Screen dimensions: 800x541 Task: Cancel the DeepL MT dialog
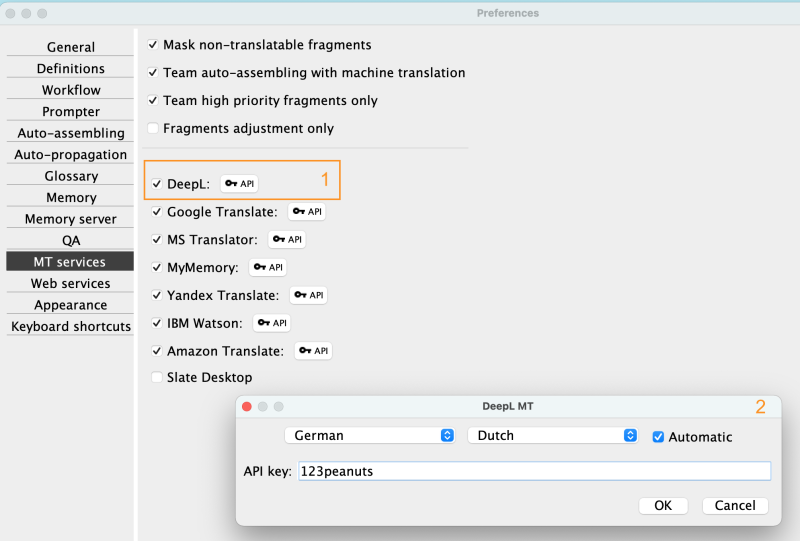tap(735, 505)
